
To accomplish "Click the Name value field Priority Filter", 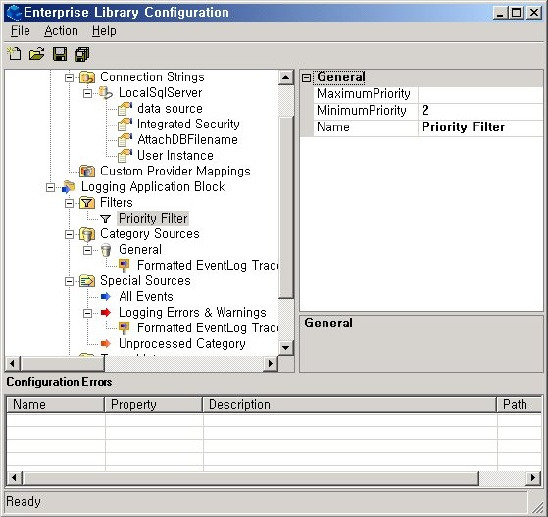I will tap(481, 127).
